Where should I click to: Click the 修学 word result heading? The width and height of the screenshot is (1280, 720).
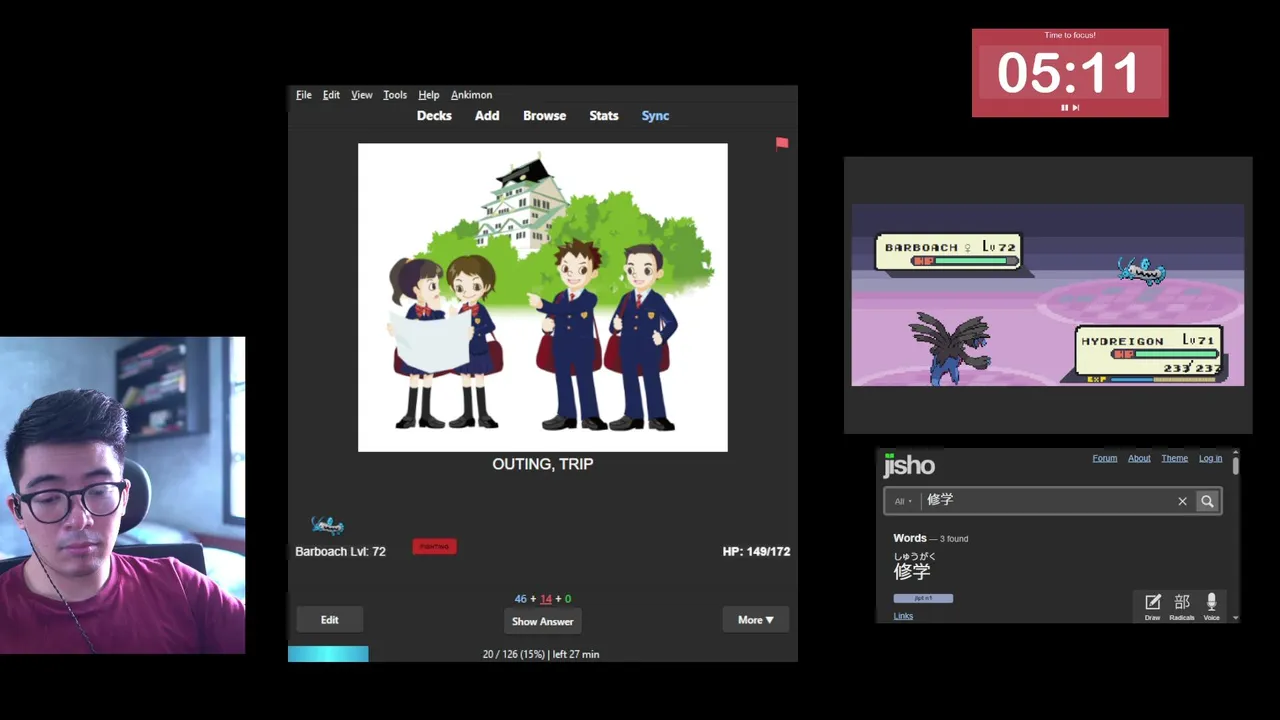coord(912,571)
